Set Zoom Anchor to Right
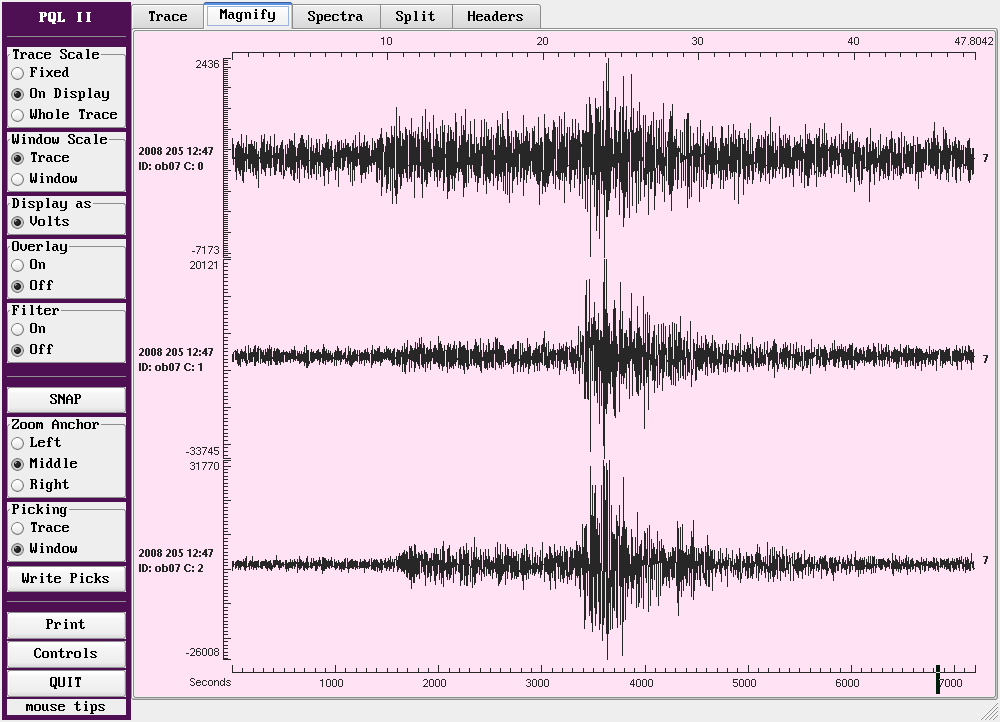 [x=18, y=485]
